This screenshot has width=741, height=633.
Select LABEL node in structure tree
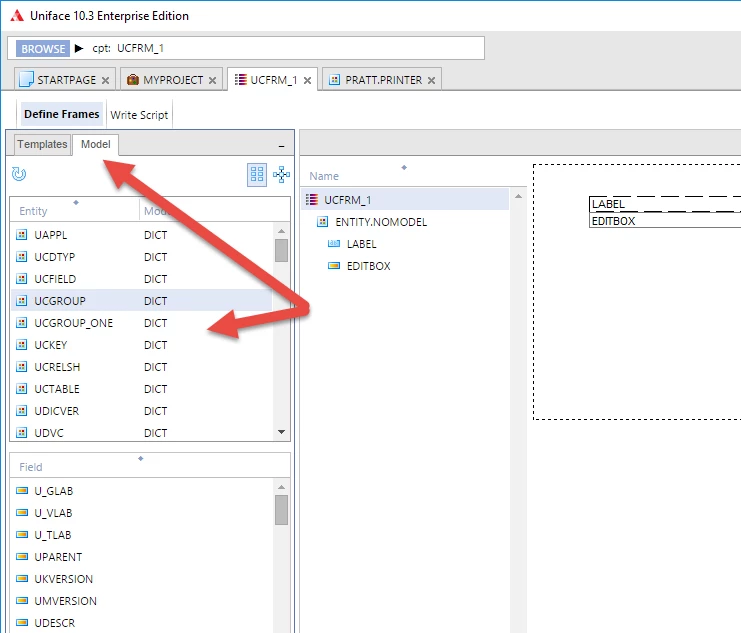tap(362, 244)
